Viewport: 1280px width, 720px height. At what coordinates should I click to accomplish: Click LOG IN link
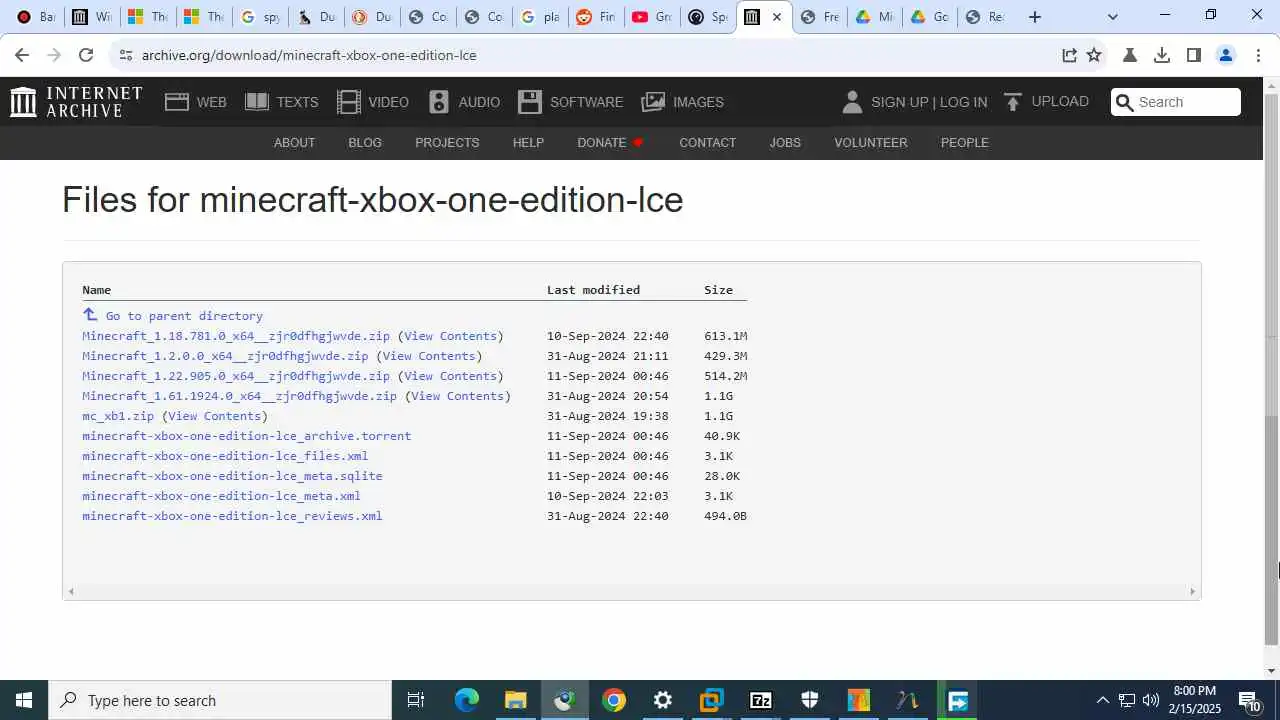(963, 102)
